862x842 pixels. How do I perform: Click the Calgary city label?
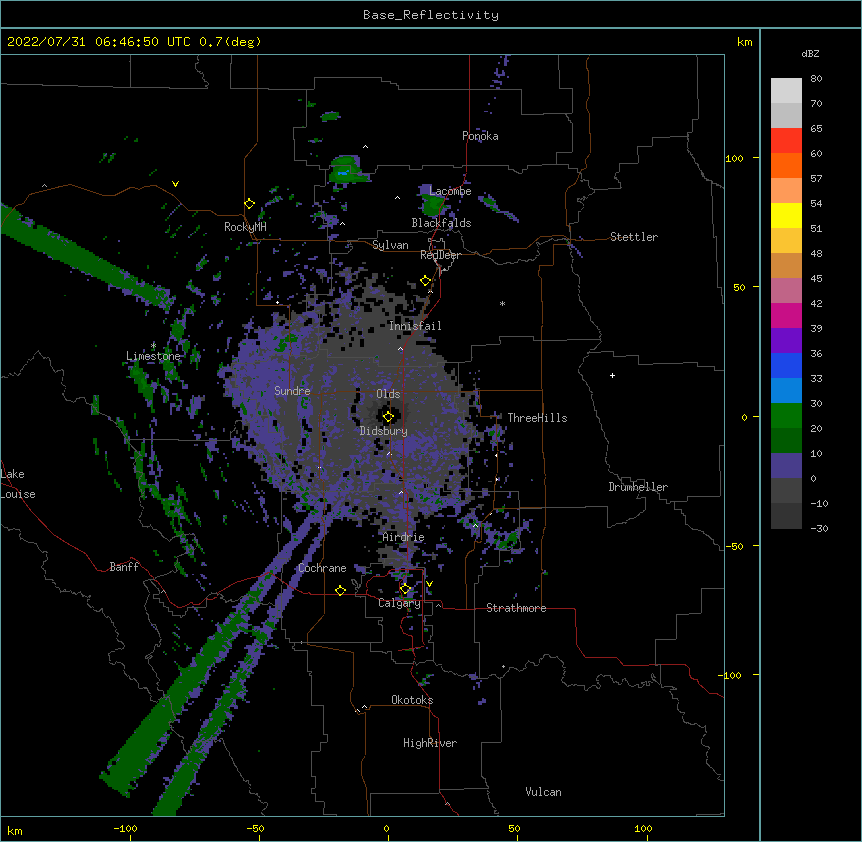(399, 603)
